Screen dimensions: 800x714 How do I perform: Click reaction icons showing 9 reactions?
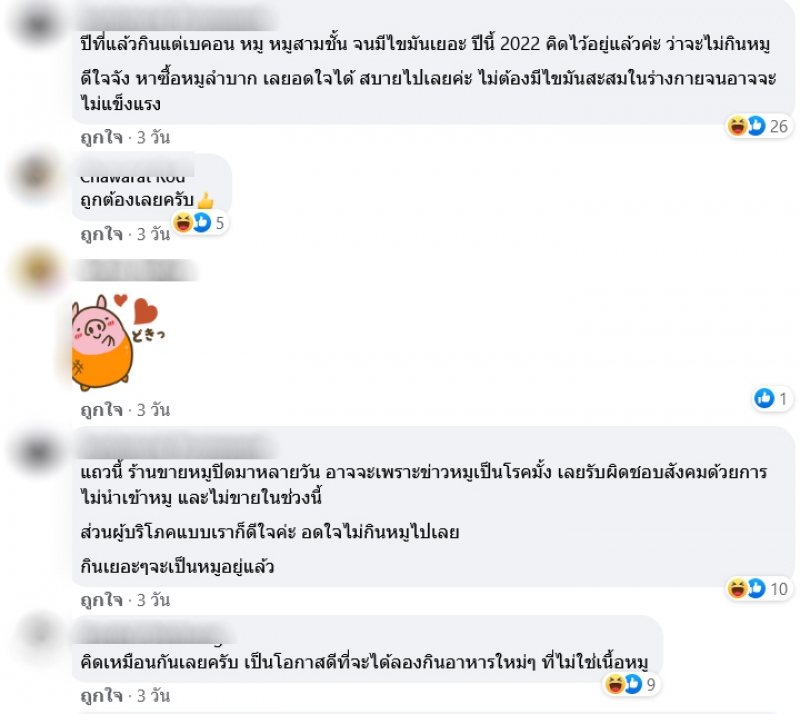pyautogui.click(x=632, y=684)
